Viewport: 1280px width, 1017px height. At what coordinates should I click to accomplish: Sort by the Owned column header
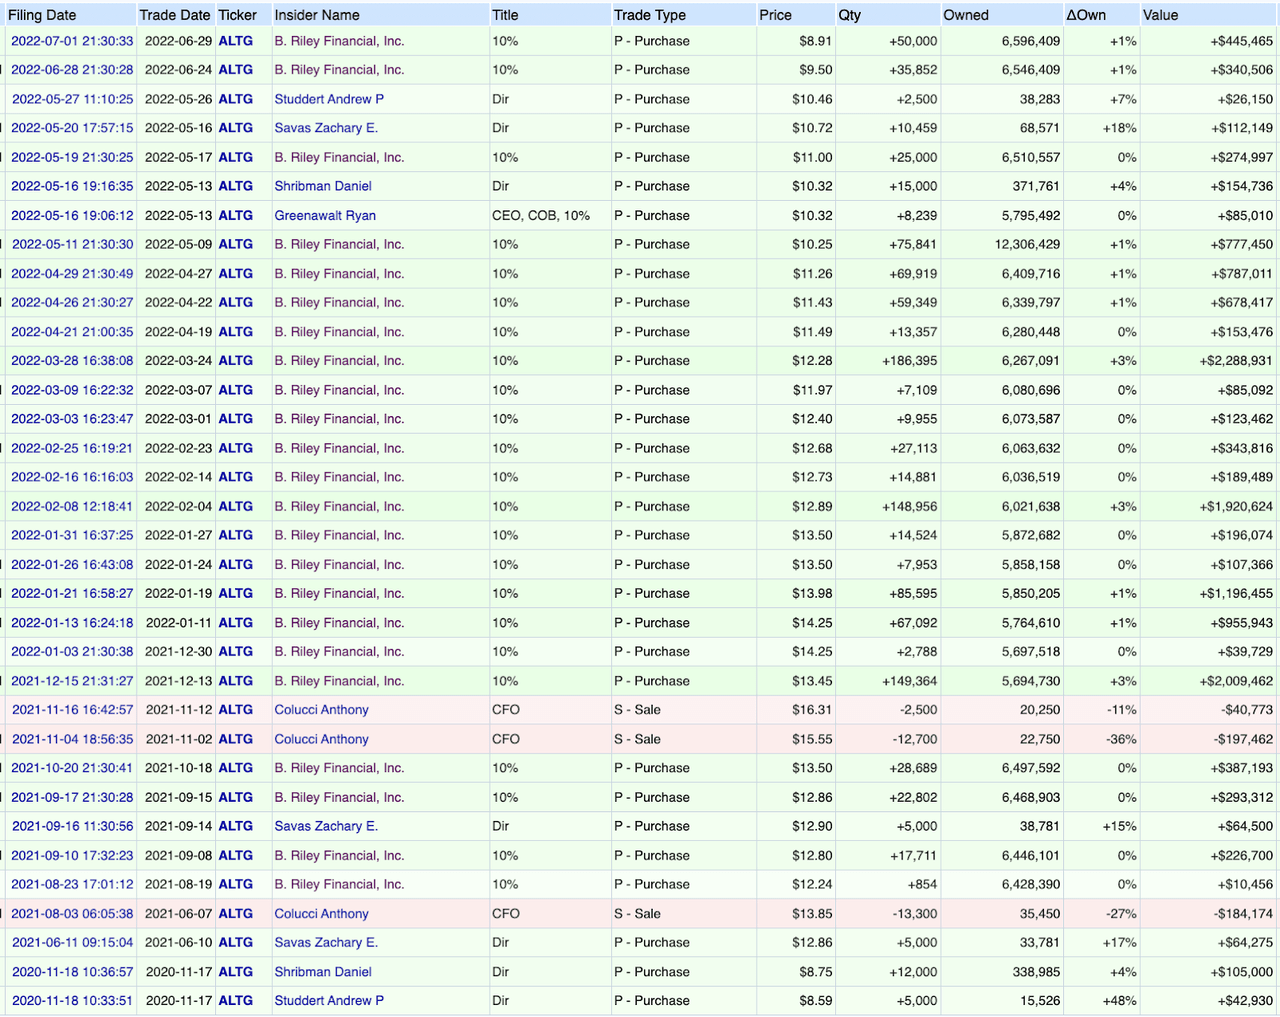click(x=966, y=15)
